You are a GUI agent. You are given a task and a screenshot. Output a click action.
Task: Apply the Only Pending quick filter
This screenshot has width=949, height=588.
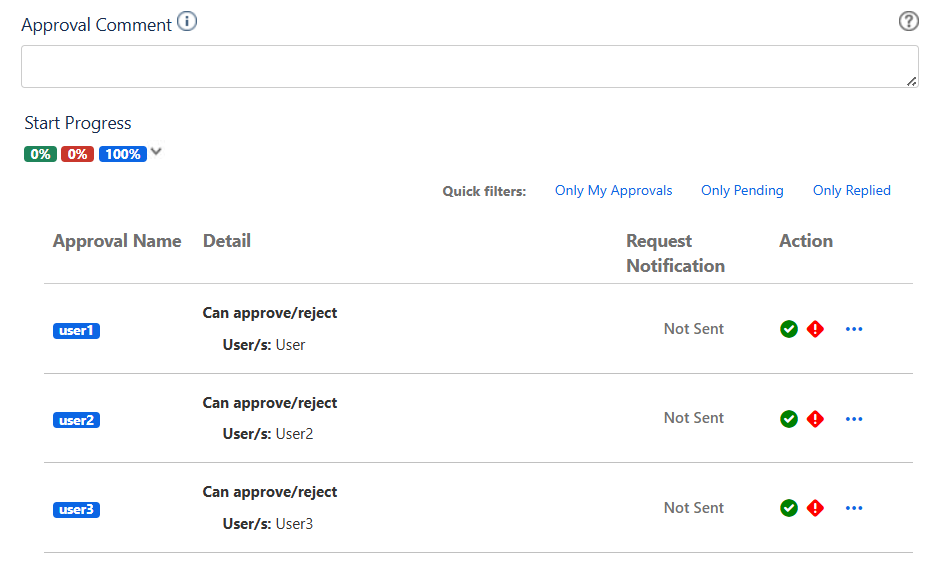tap(742, 191)
